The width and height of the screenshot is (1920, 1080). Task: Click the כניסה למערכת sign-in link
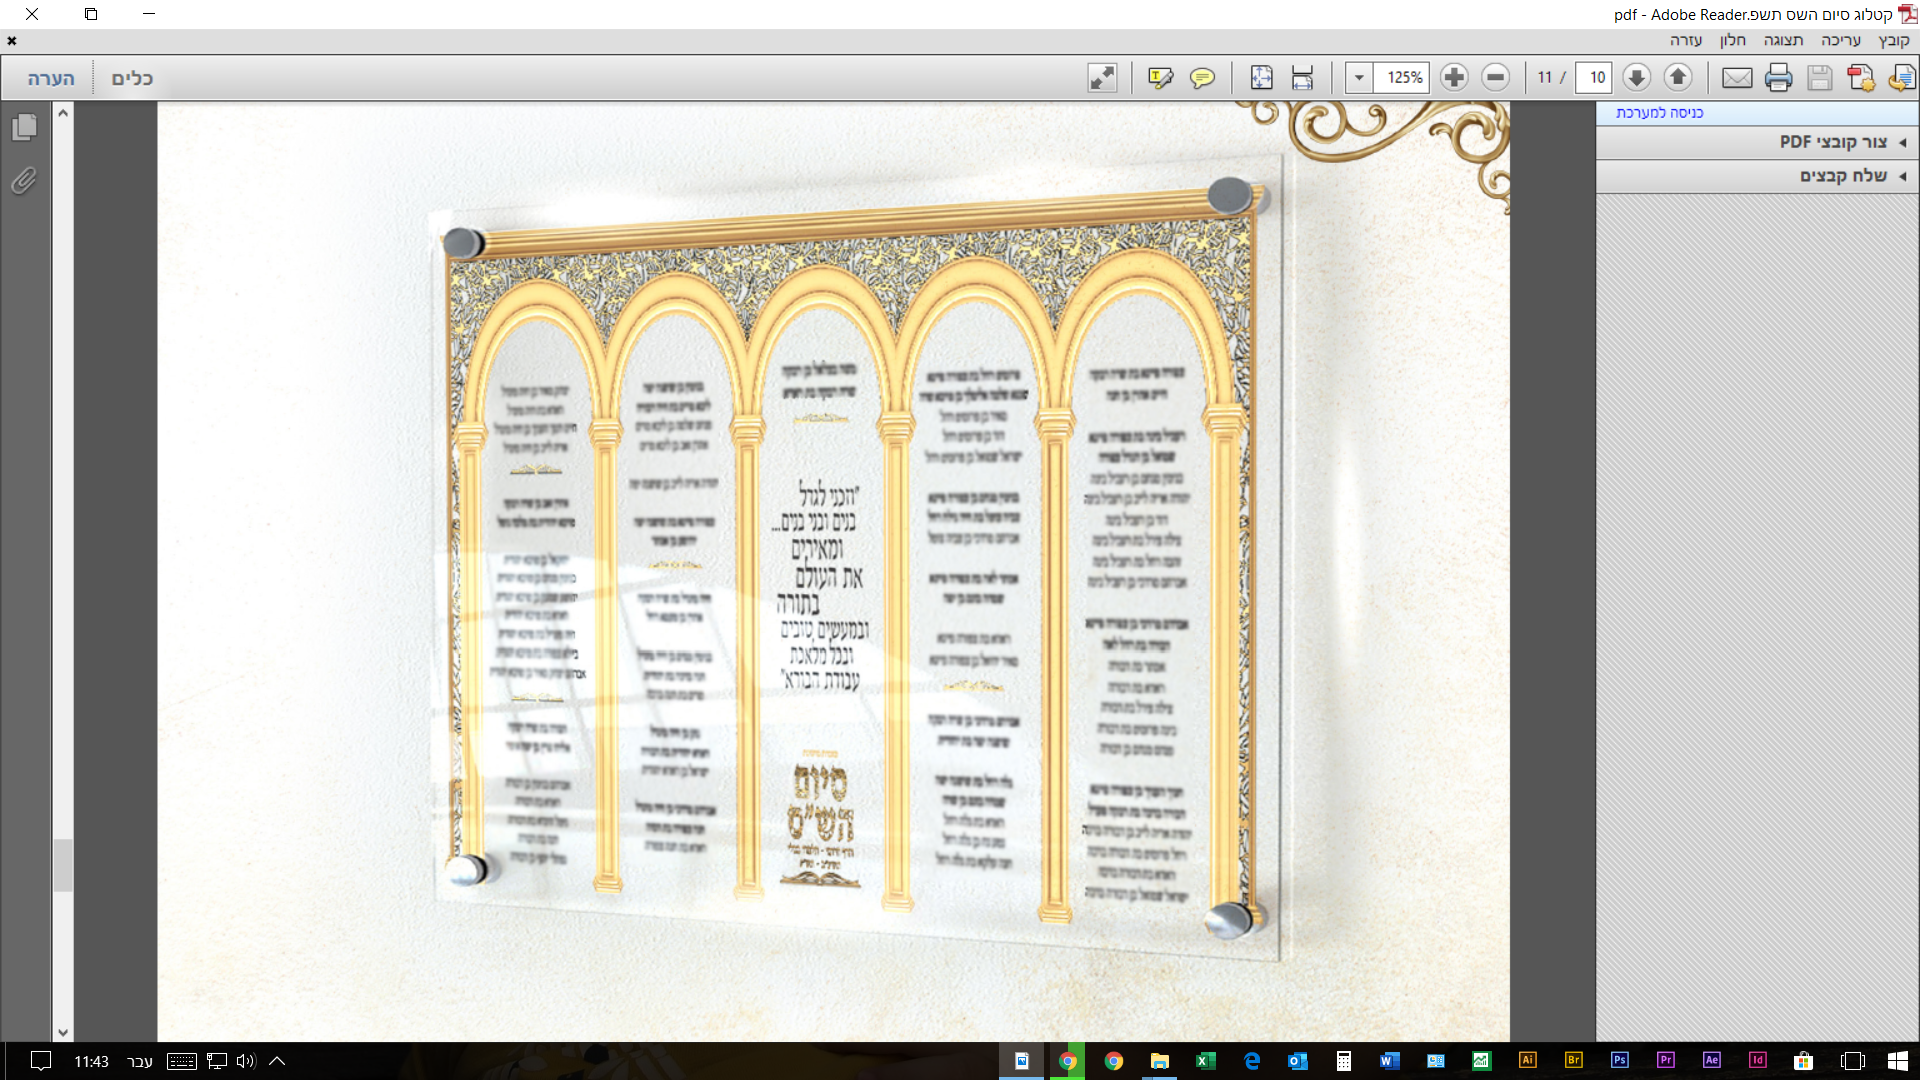[1659, 113]
